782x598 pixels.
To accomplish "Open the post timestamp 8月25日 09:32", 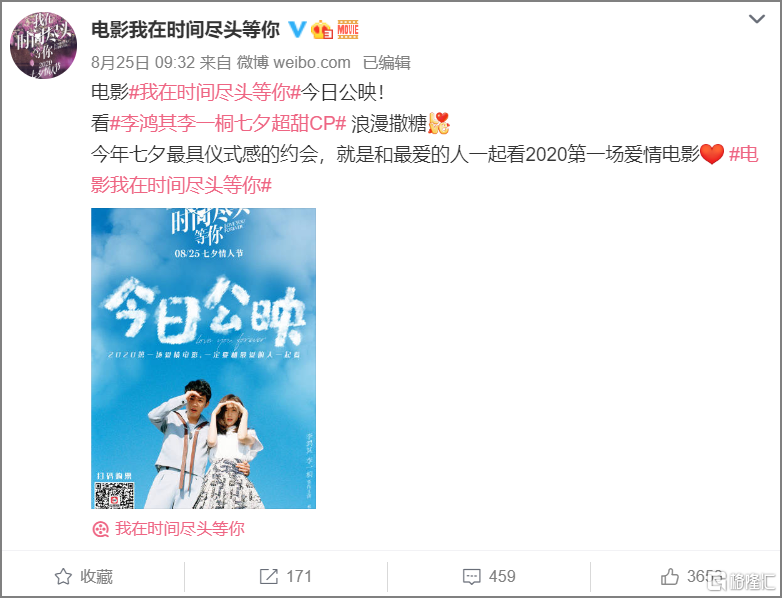I will pos(143,62).
